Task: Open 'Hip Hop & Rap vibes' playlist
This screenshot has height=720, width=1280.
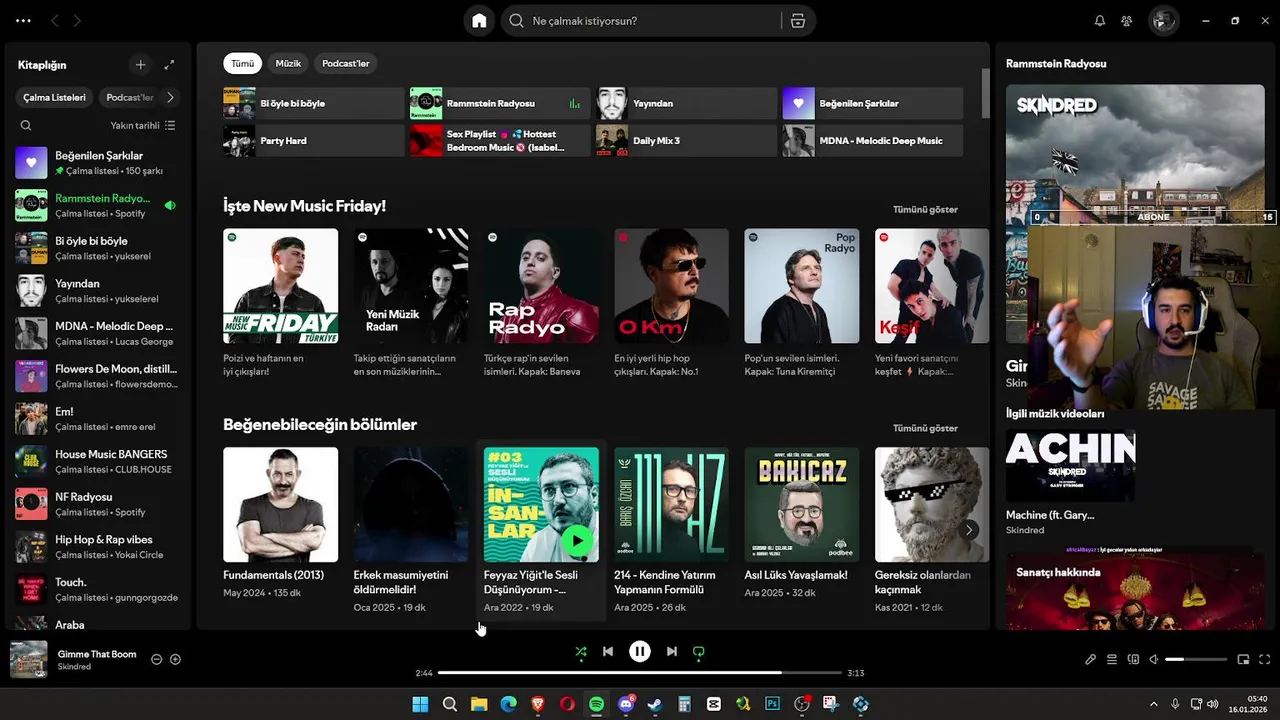Action: tap(97, 547)
